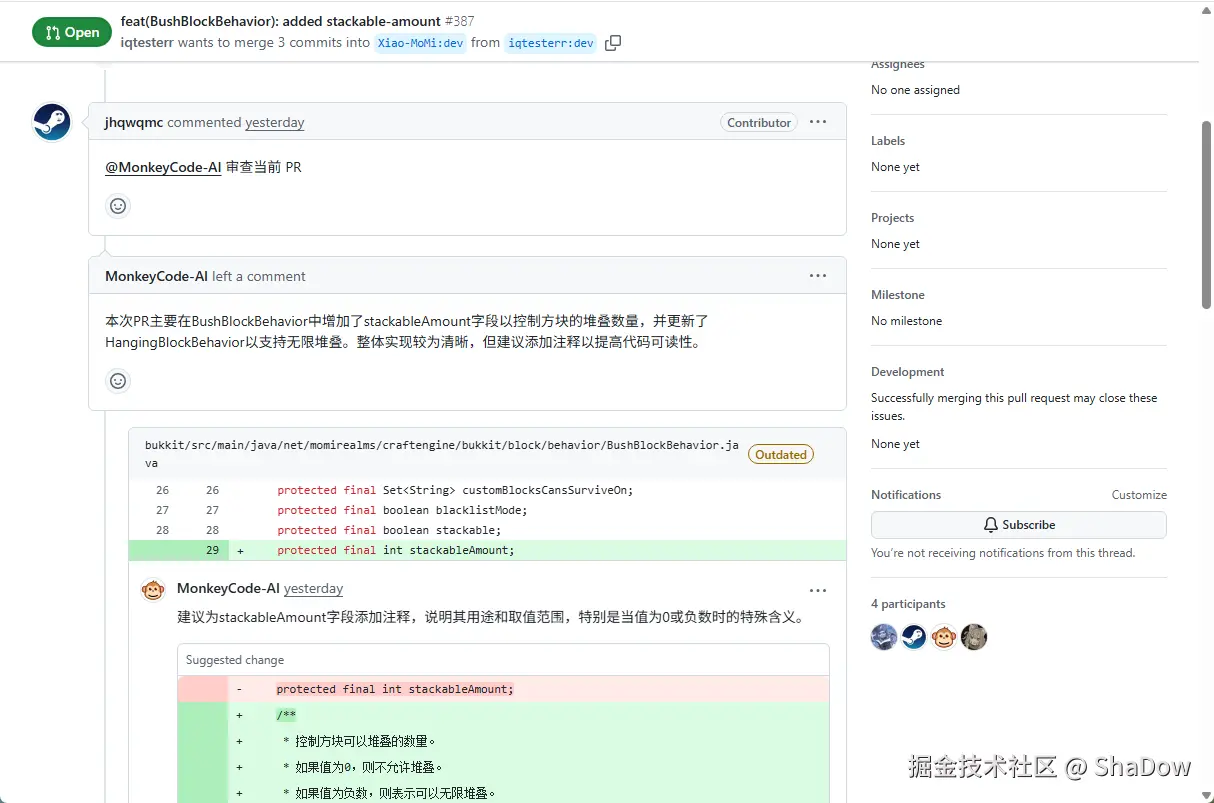Select Milestone section heading
This screenshot has width=1214, height=803.
click(x=898, y=295)
